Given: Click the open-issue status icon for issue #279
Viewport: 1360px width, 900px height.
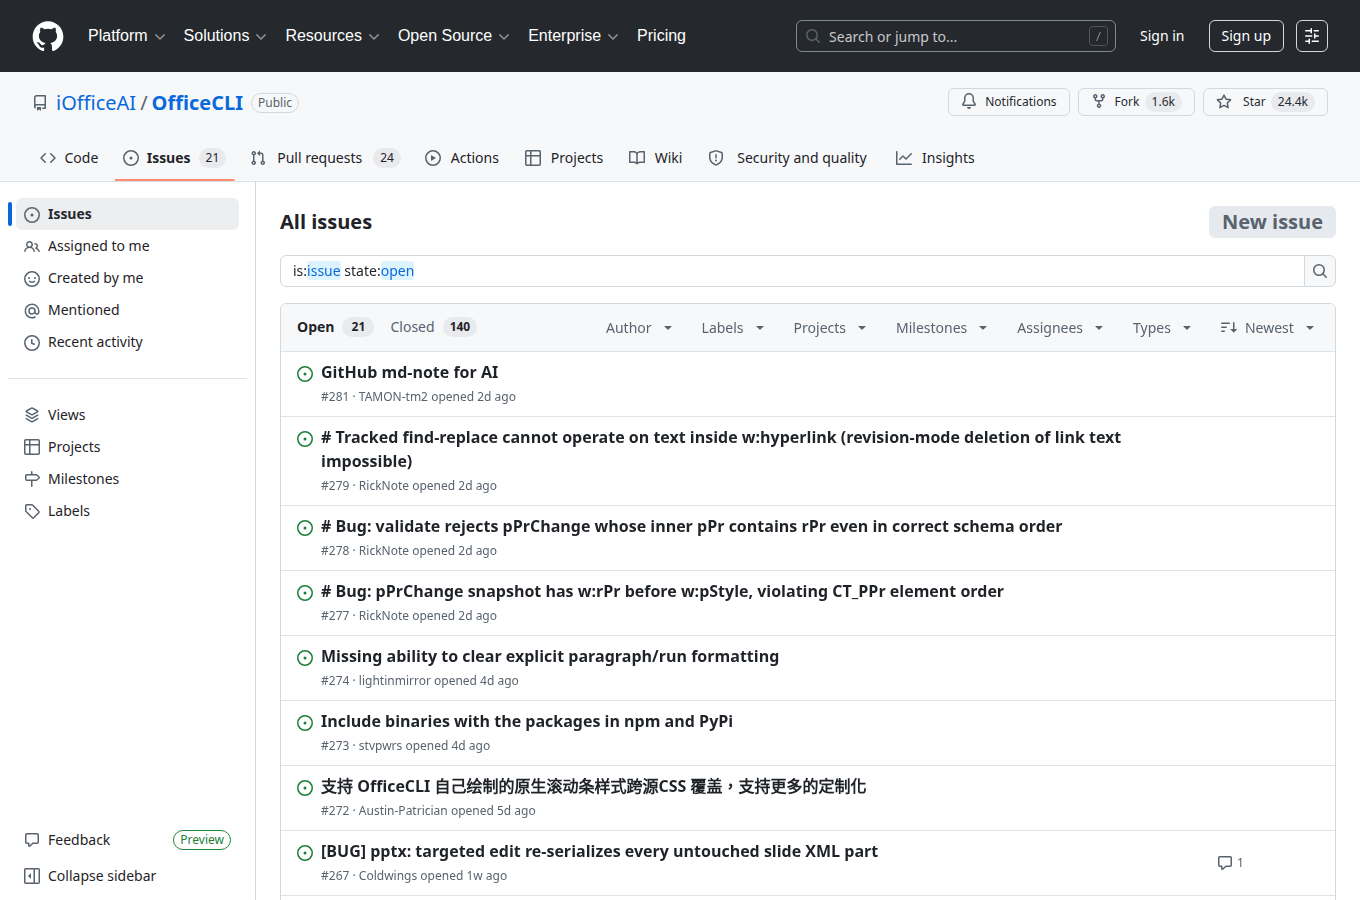Looking at the screenshot, I should 305,439.
